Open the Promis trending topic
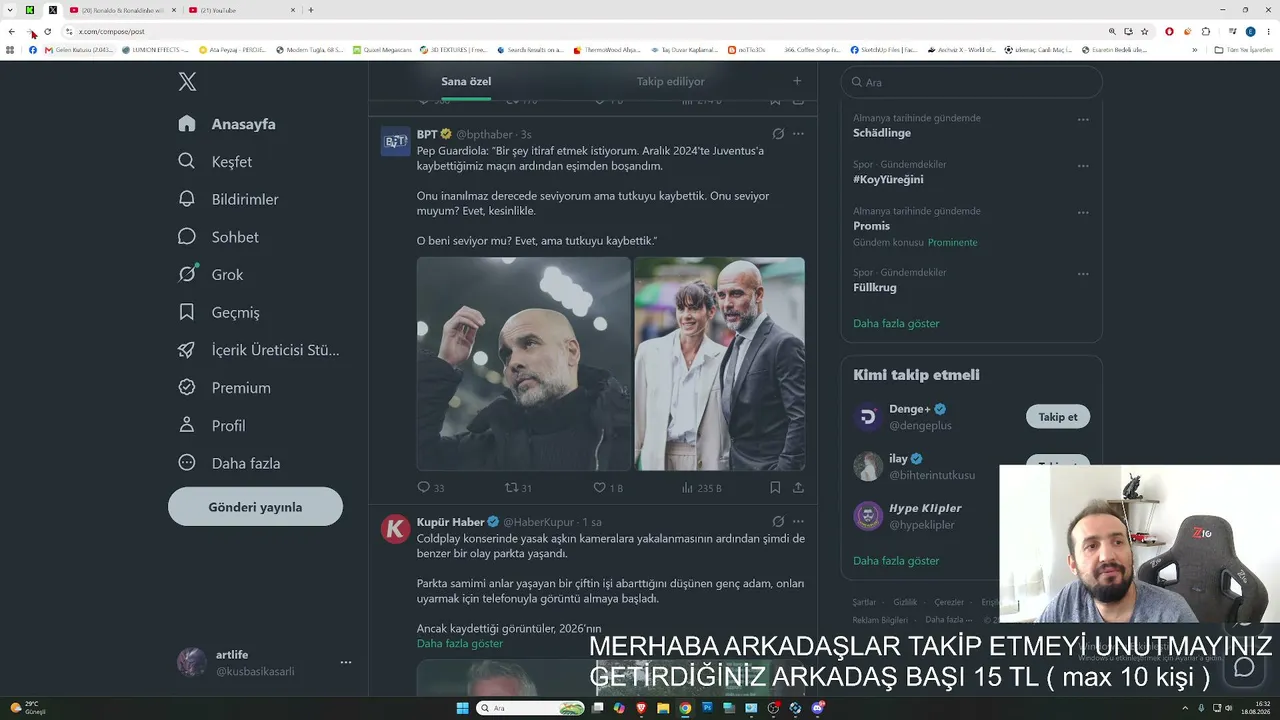 coord(871,226)
